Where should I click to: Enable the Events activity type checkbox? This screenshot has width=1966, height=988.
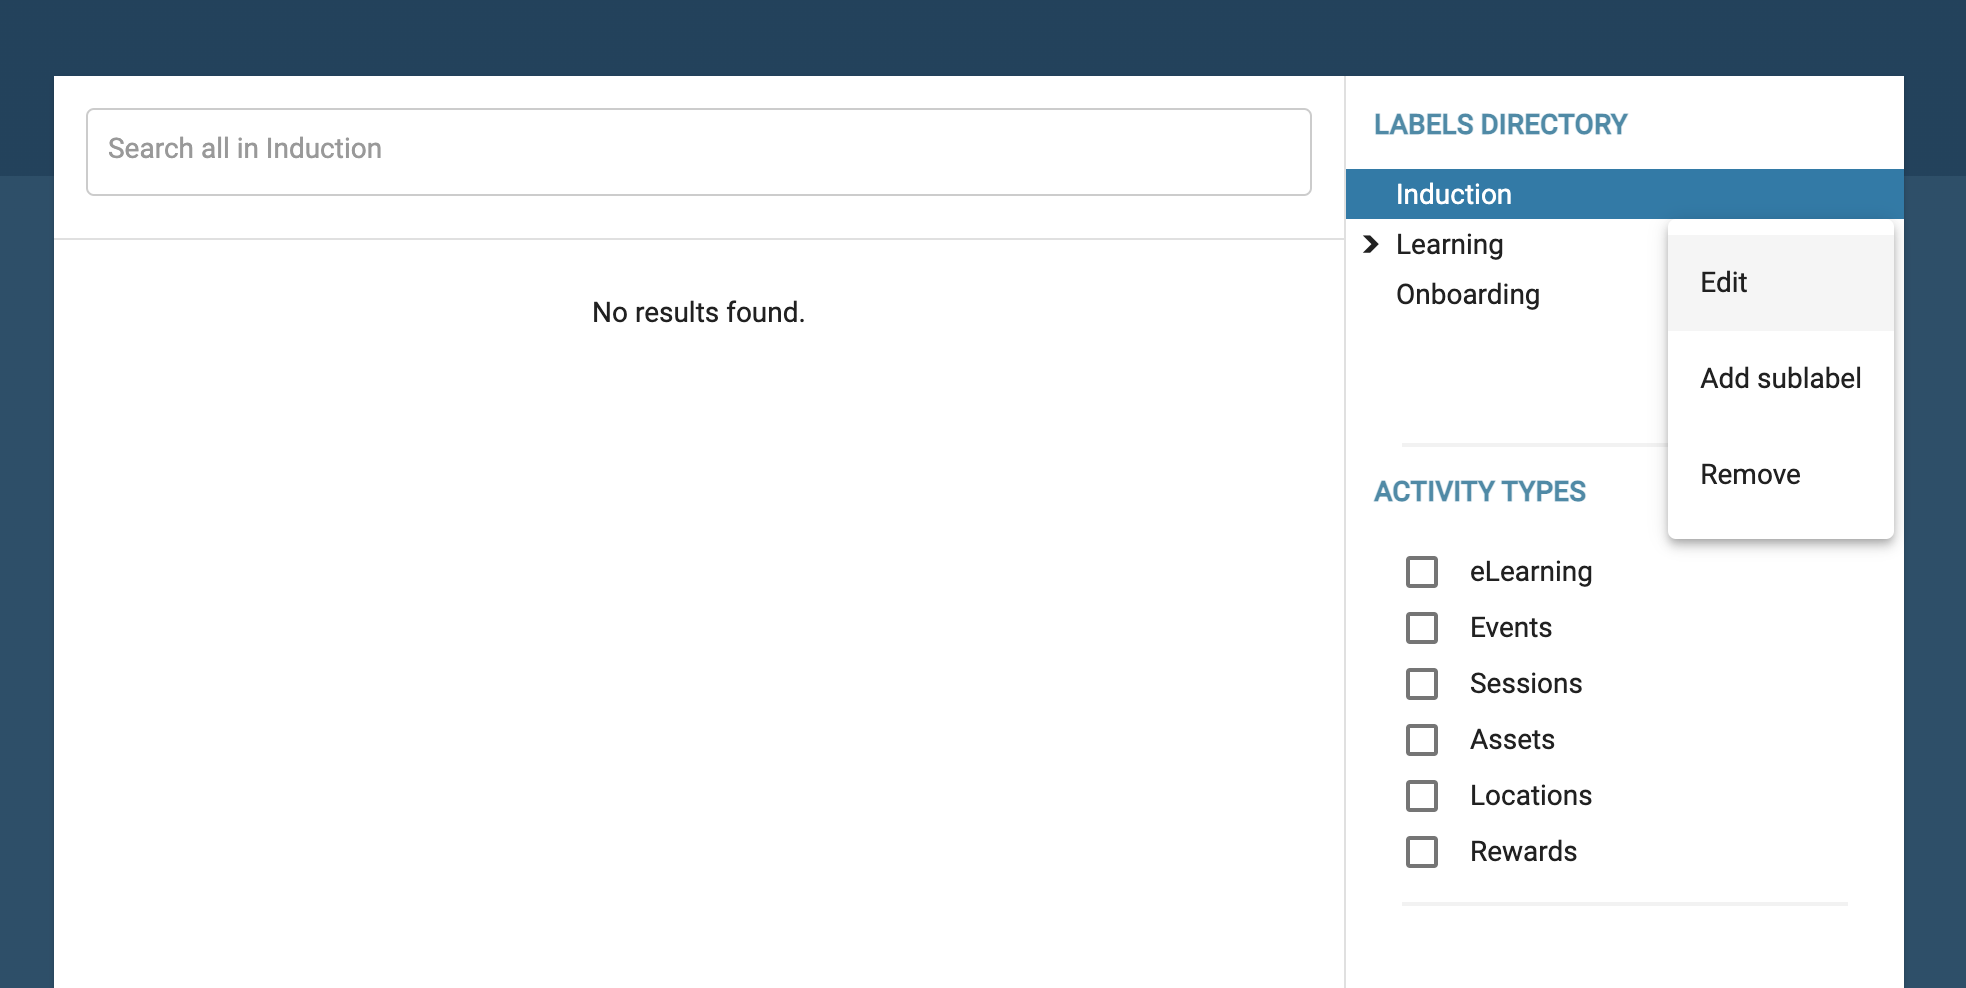point(1421,628)
